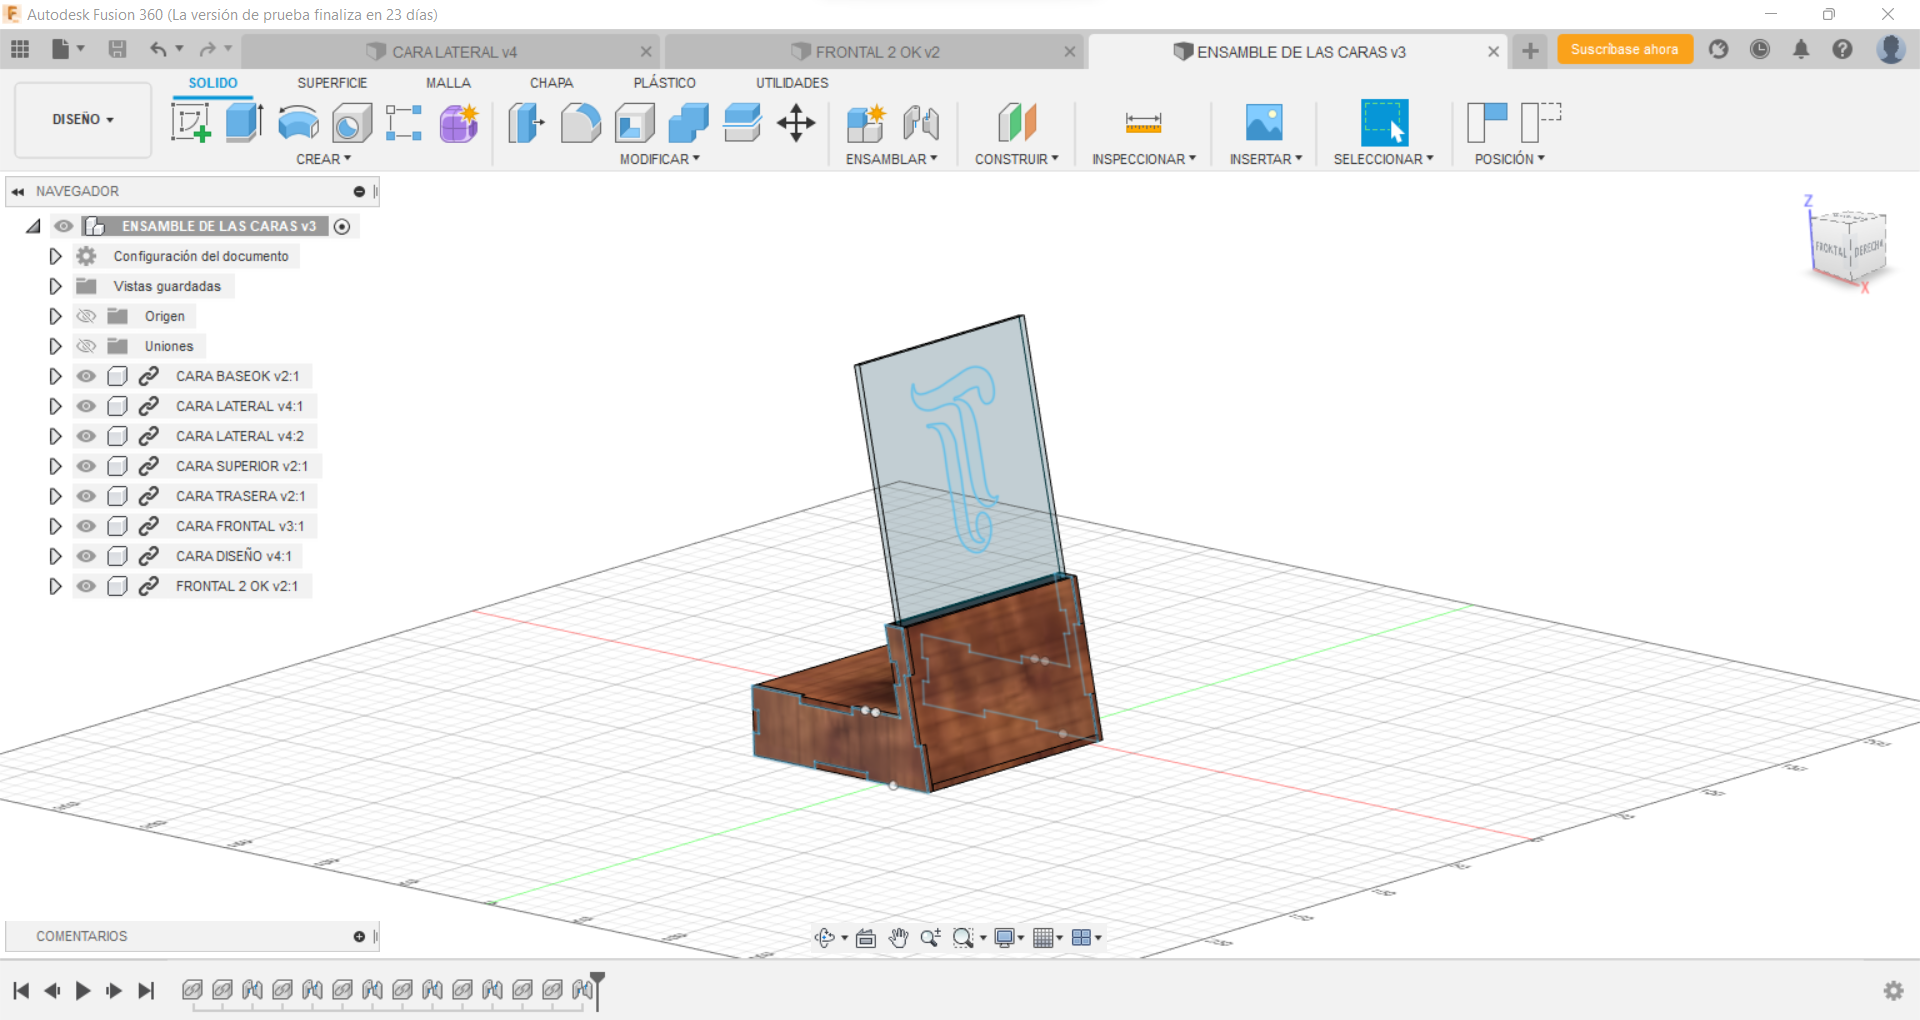Select the Hole tool
This screenshot has height=1020, width=1920.
(351, 123)
